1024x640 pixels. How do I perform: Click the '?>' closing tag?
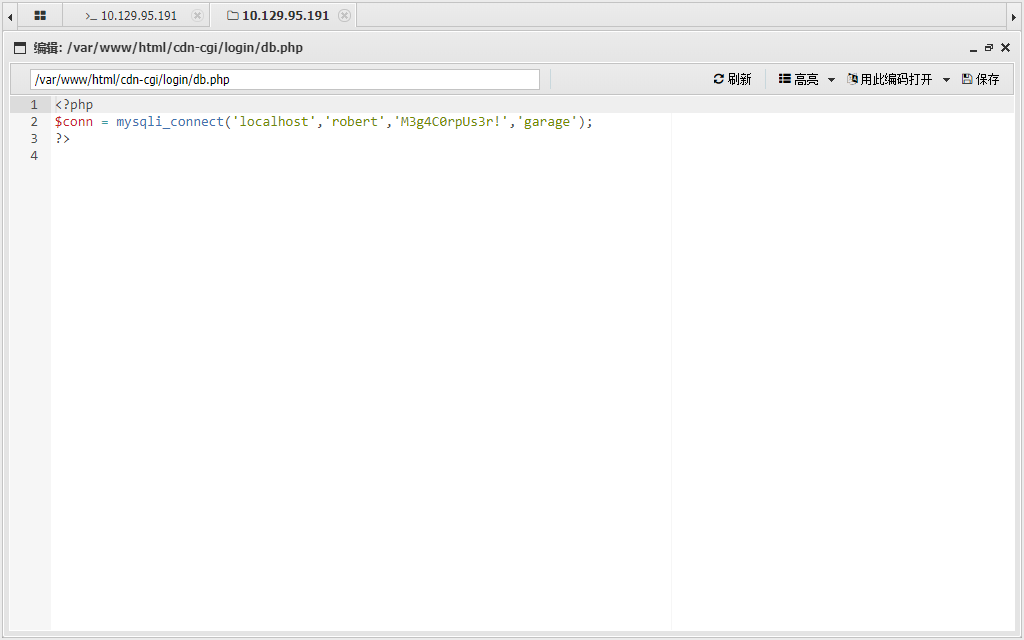coord(63,138)
